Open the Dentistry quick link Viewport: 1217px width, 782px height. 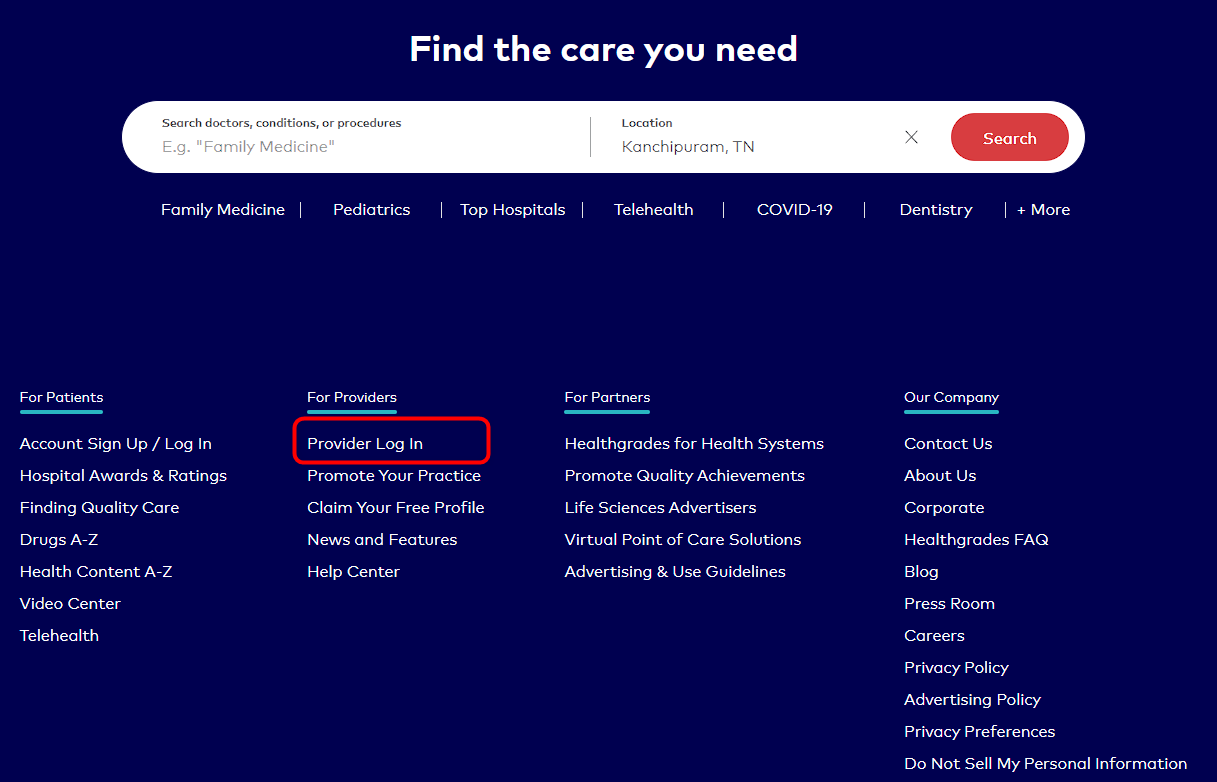[x=936, y=210]
